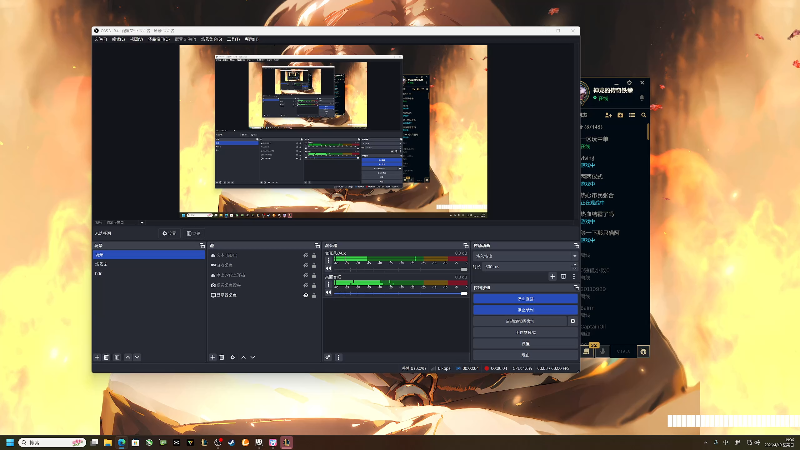Open advanced audio properties gear in mixer
This screenshot has height=450, width=800.
pos(328,358)
